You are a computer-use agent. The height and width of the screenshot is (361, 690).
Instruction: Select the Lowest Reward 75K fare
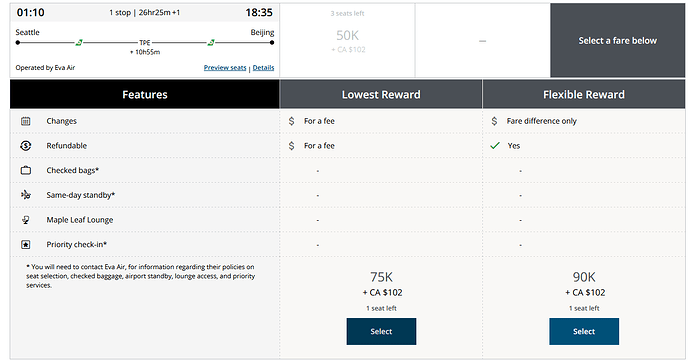point(381,332)
